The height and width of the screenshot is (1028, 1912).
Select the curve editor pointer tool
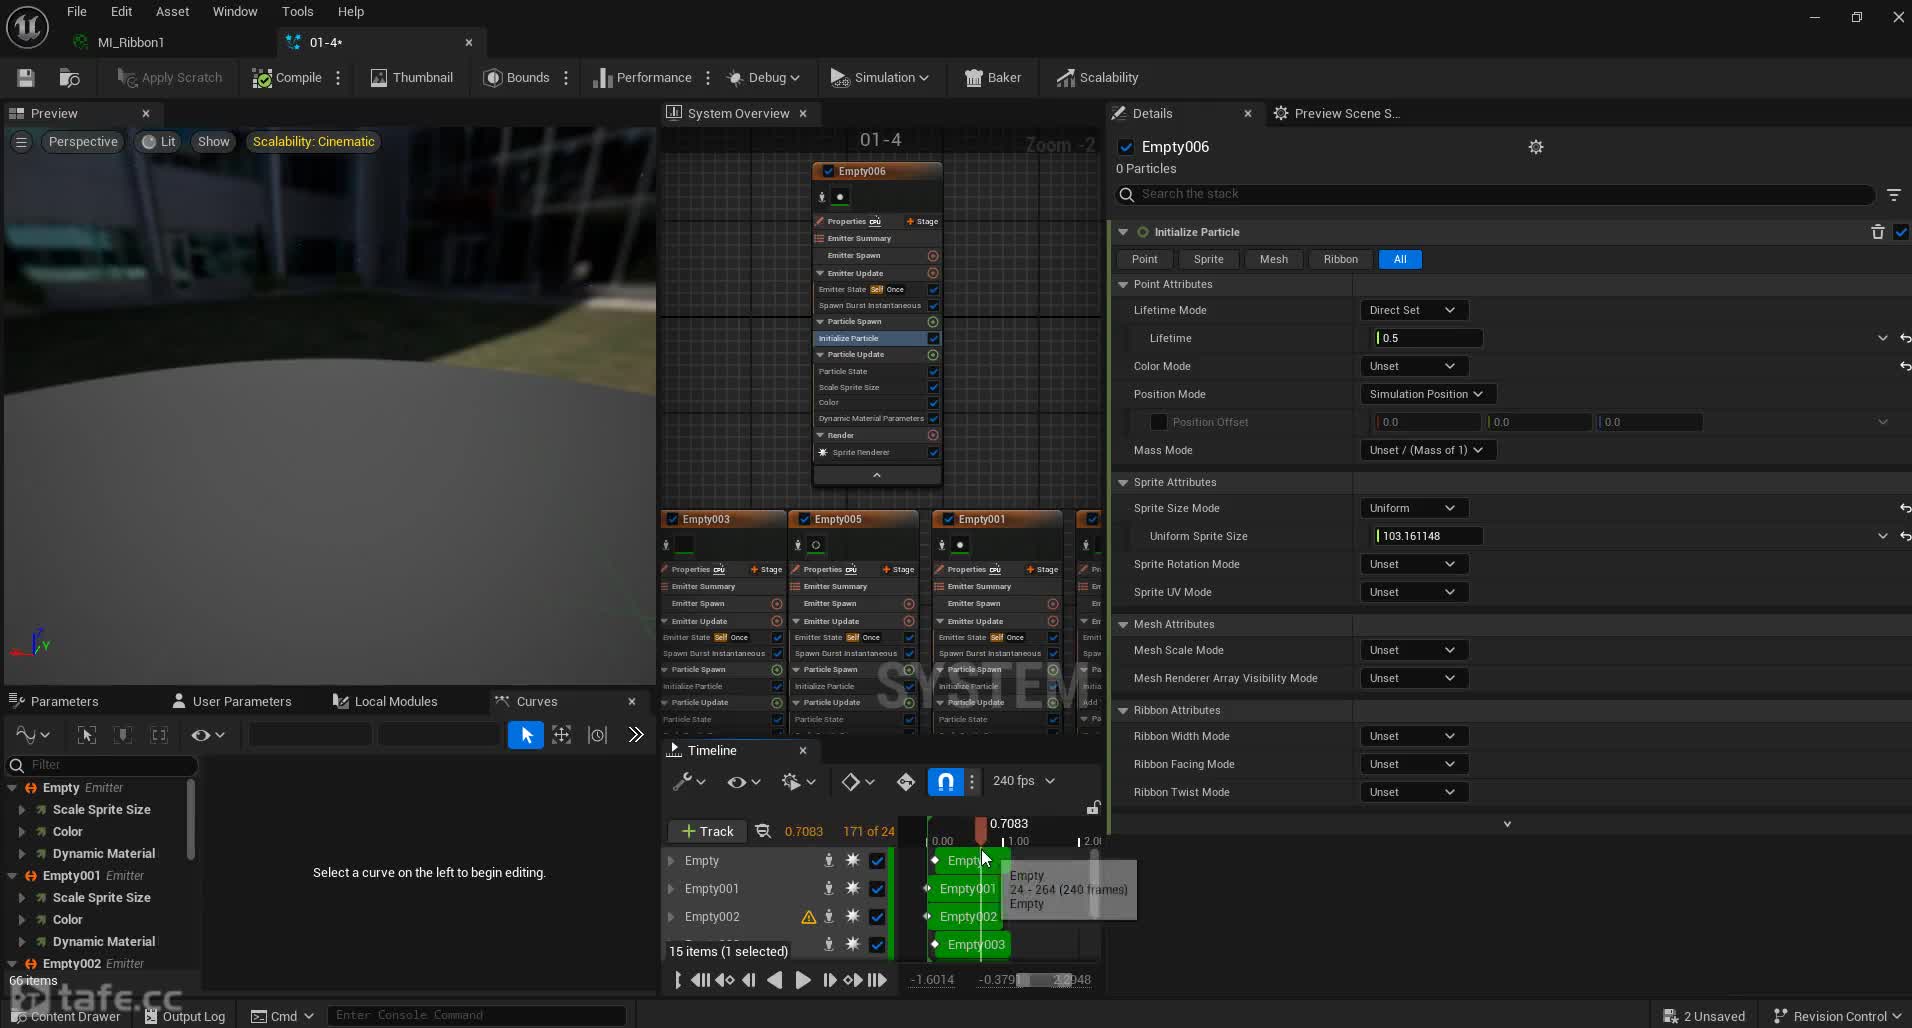click(x=526, y=735)
